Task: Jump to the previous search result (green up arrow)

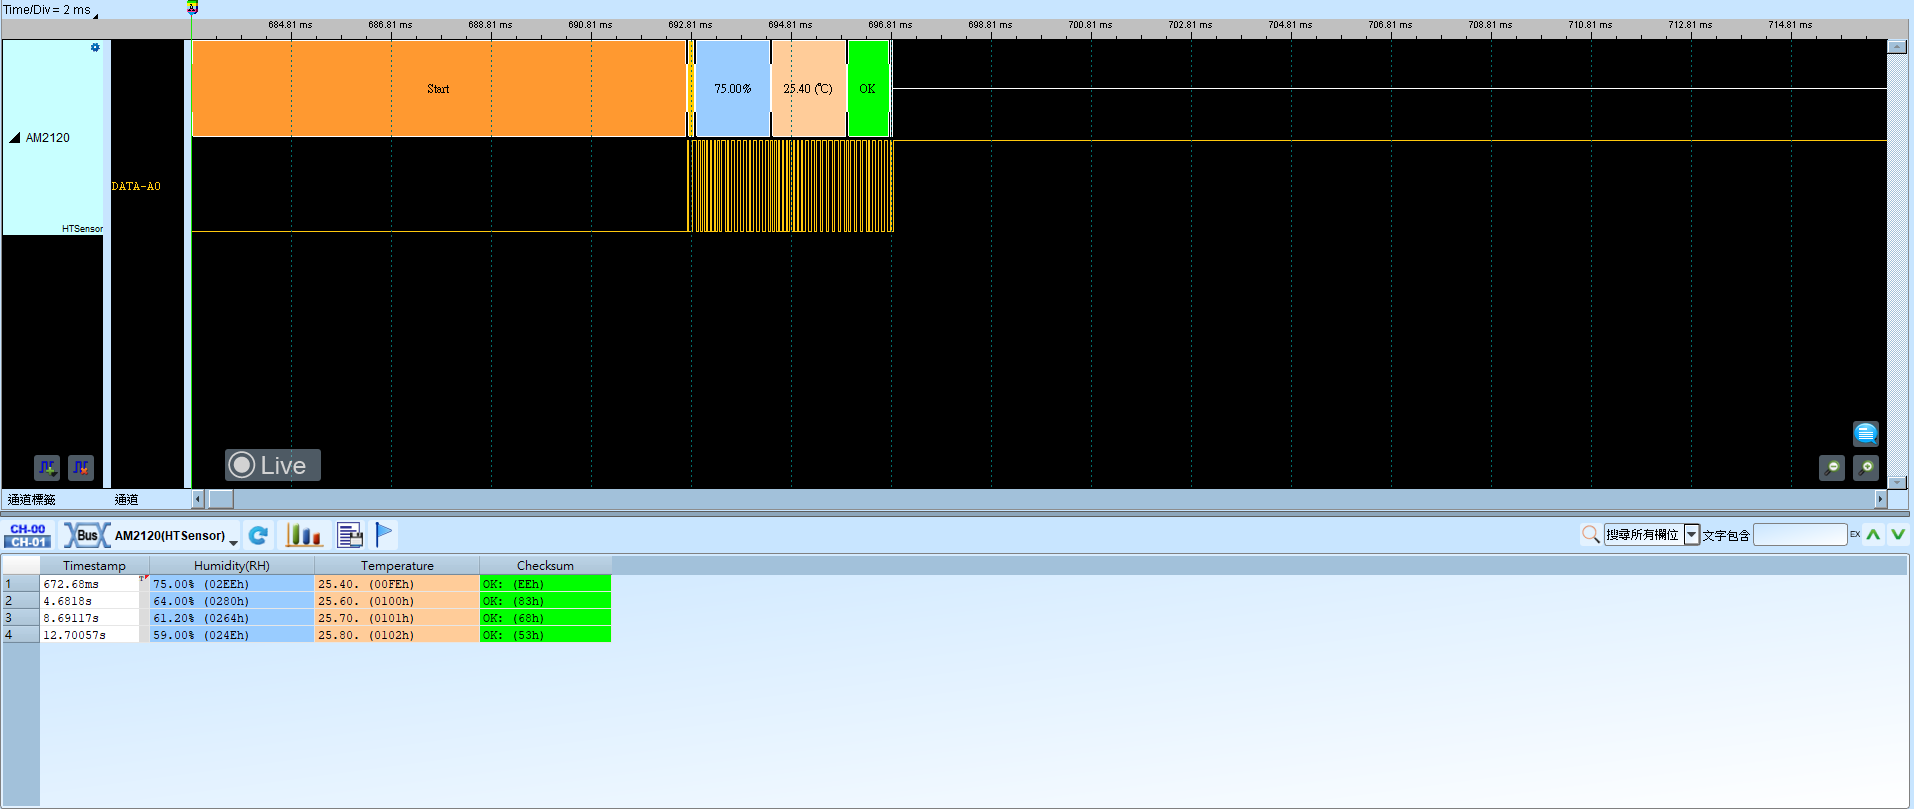Action: point(1873,535)
